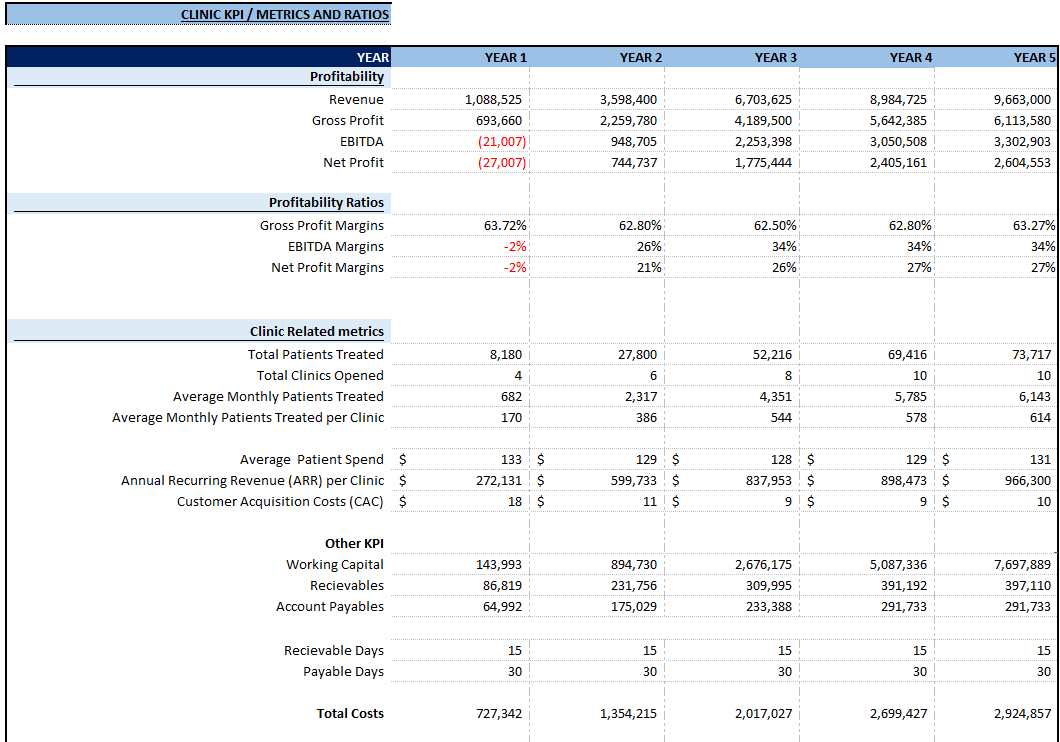Click the Gross Profit value 693,660

click(501, 120)
